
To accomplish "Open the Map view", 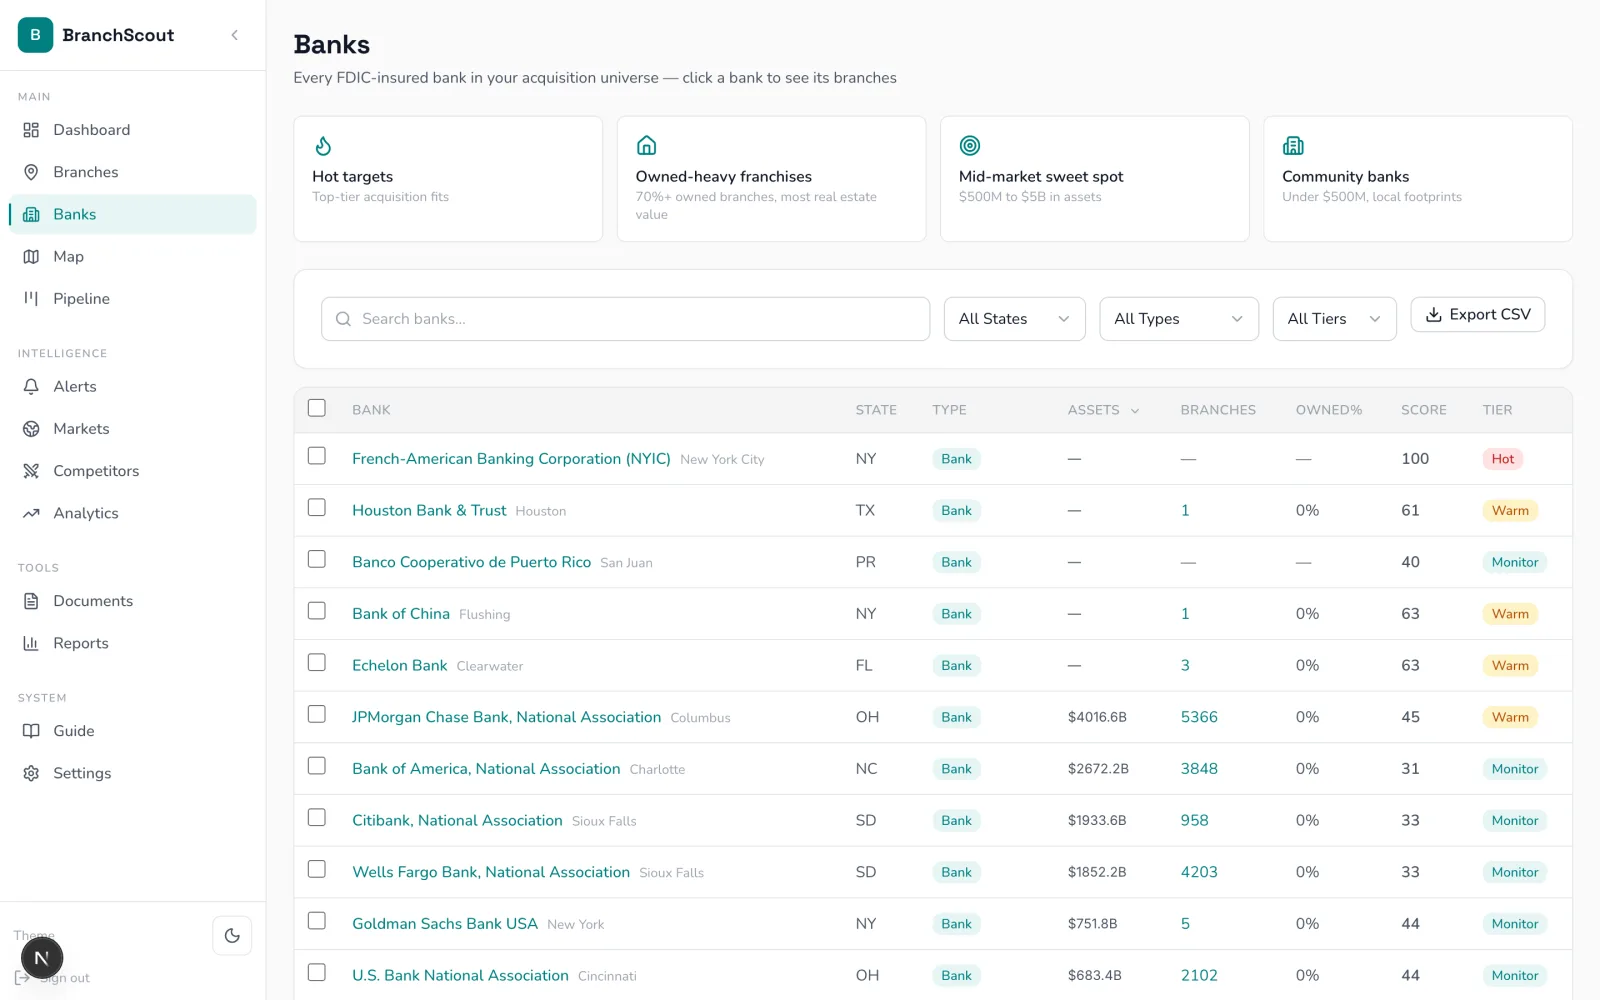I will click(x=132, y=257).
